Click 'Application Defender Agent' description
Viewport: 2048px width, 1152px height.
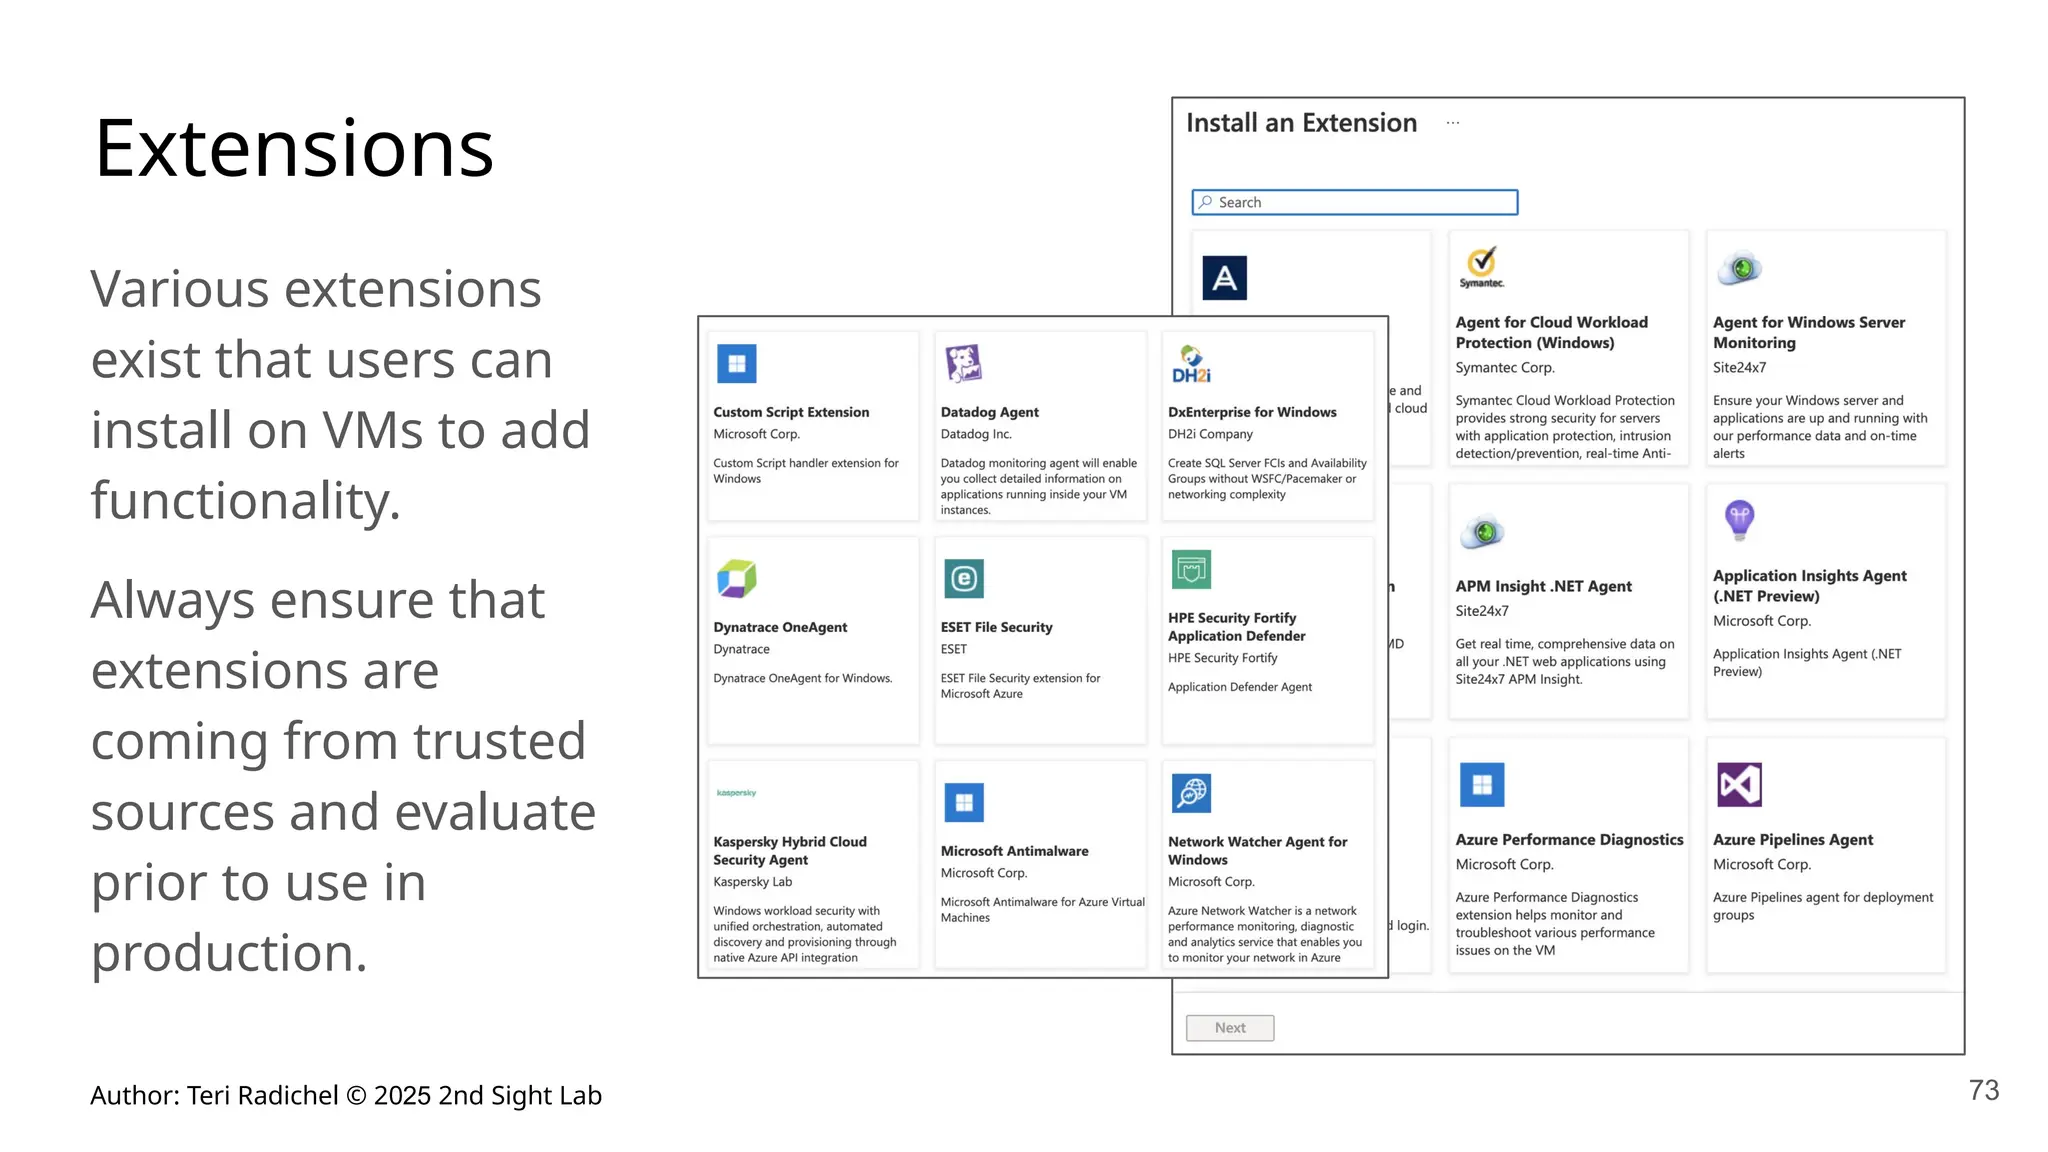[x=1240, y=687]
